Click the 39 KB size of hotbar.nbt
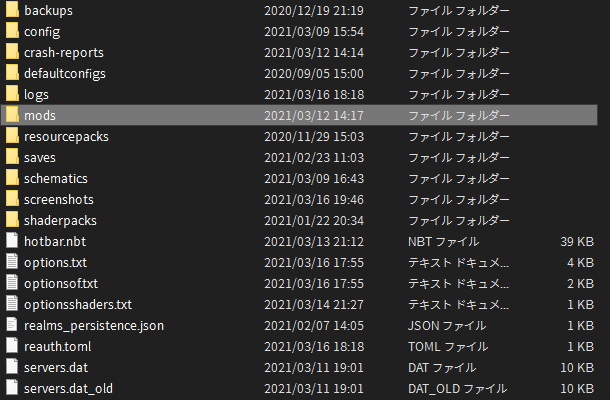 click(x=580, y=241)
